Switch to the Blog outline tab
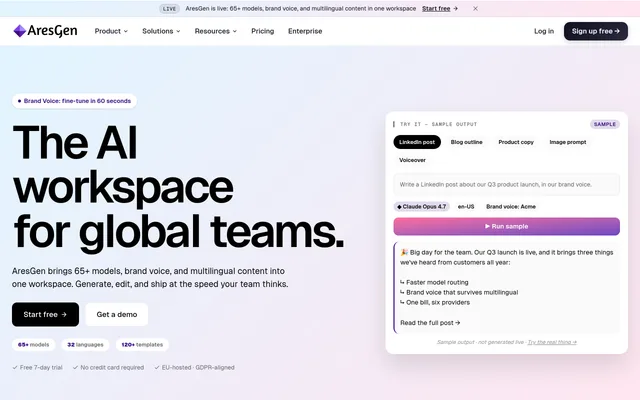Screen dimensions: 640x400 (467, 142)
